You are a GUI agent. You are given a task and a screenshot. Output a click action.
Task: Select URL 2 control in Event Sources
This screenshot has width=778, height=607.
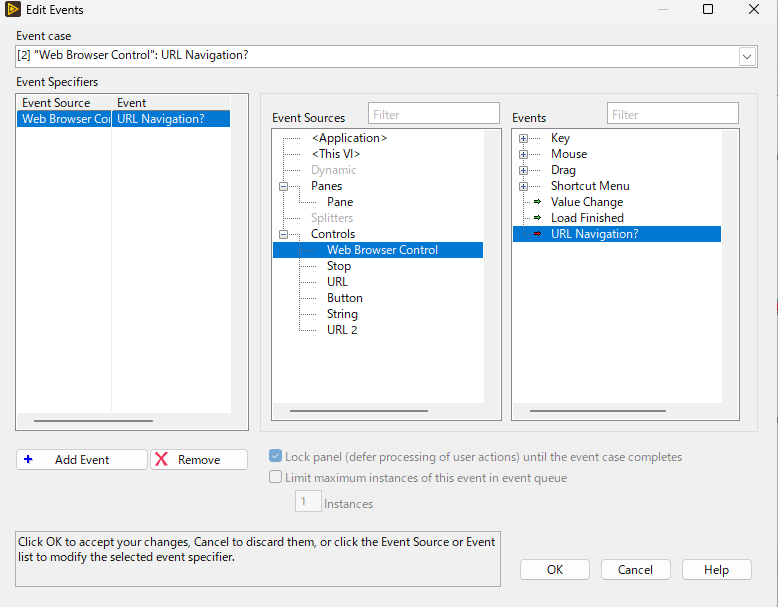coord(342,330)
